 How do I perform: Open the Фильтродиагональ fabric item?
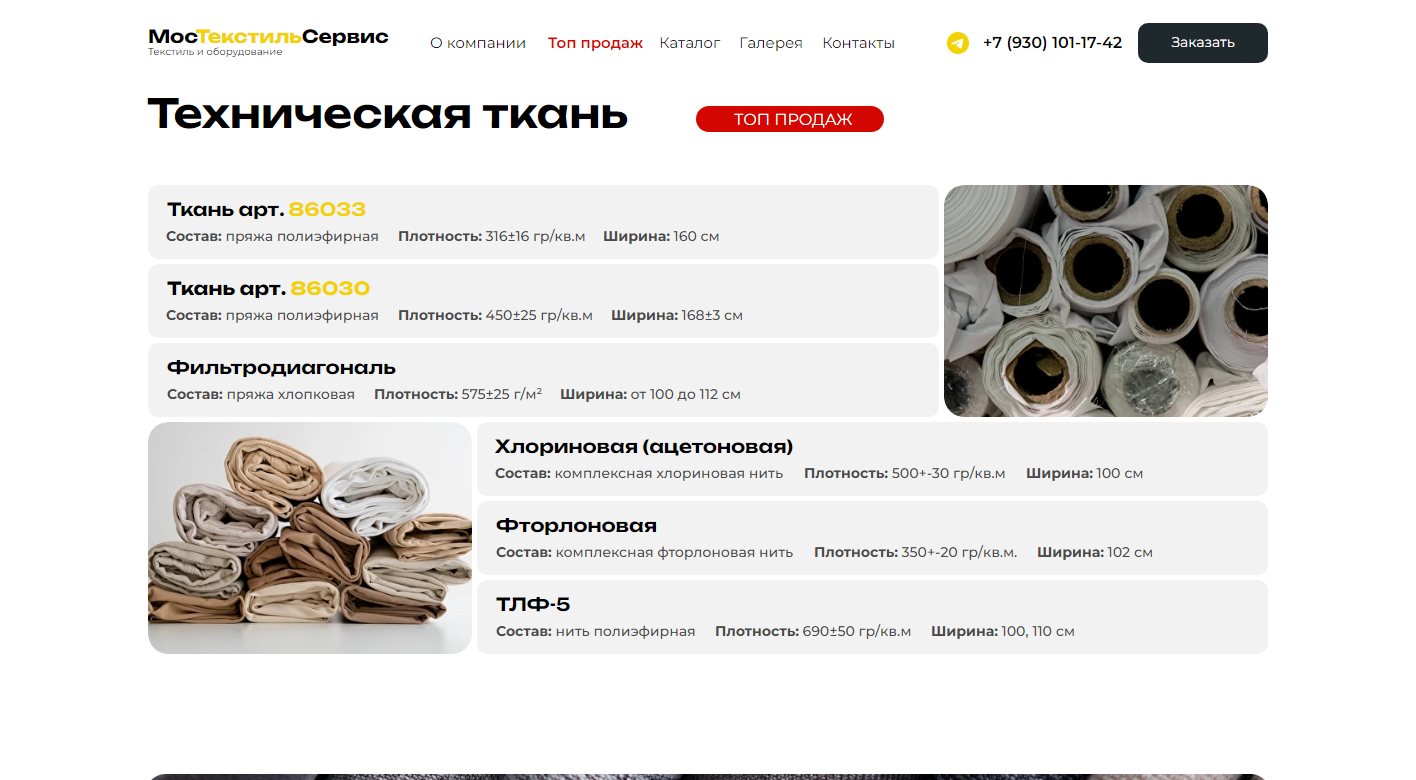click(543, 380)
